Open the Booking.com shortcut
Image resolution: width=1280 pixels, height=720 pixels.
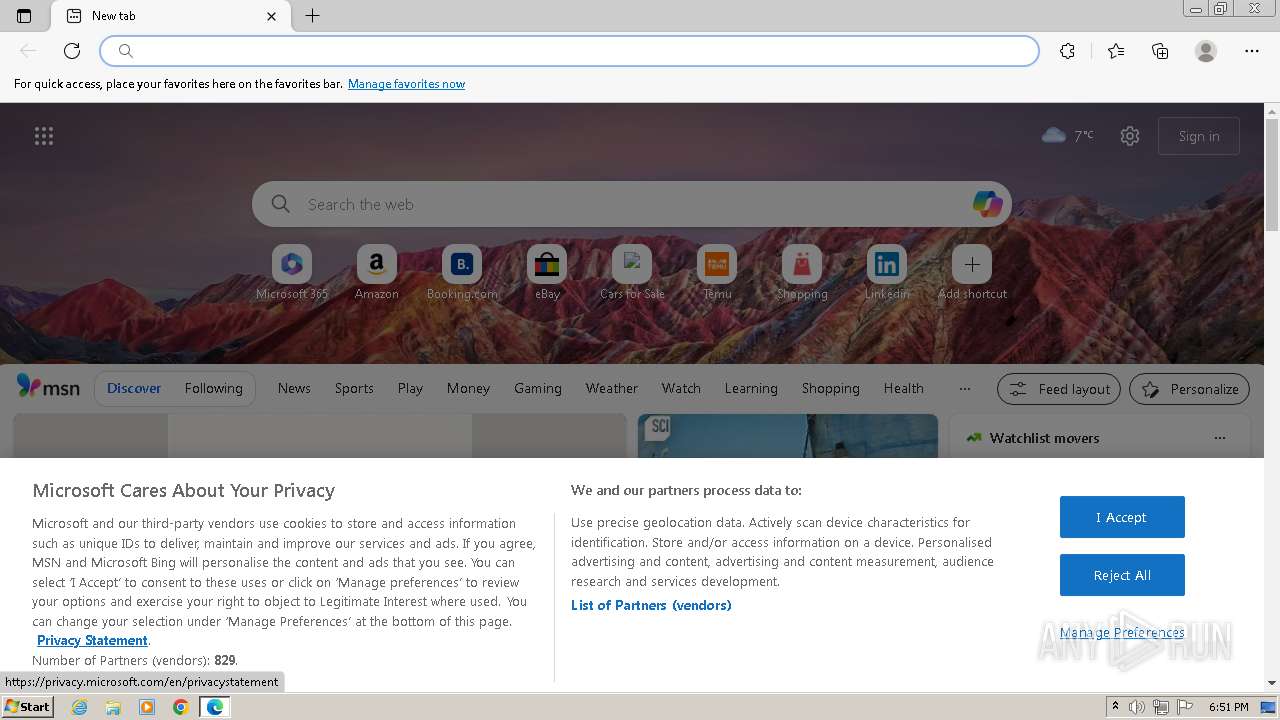click(462, 272)
